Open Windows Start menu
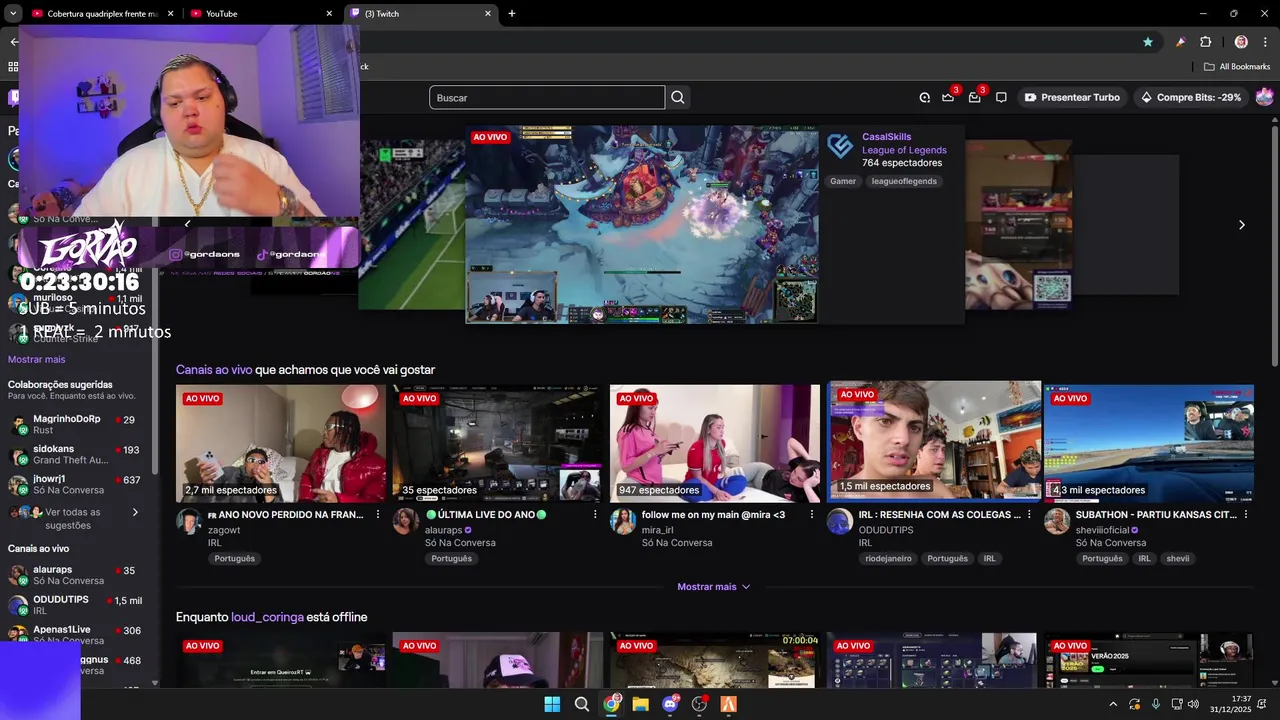The width and height of the screenshot is (1280, 720). [552, 704]
